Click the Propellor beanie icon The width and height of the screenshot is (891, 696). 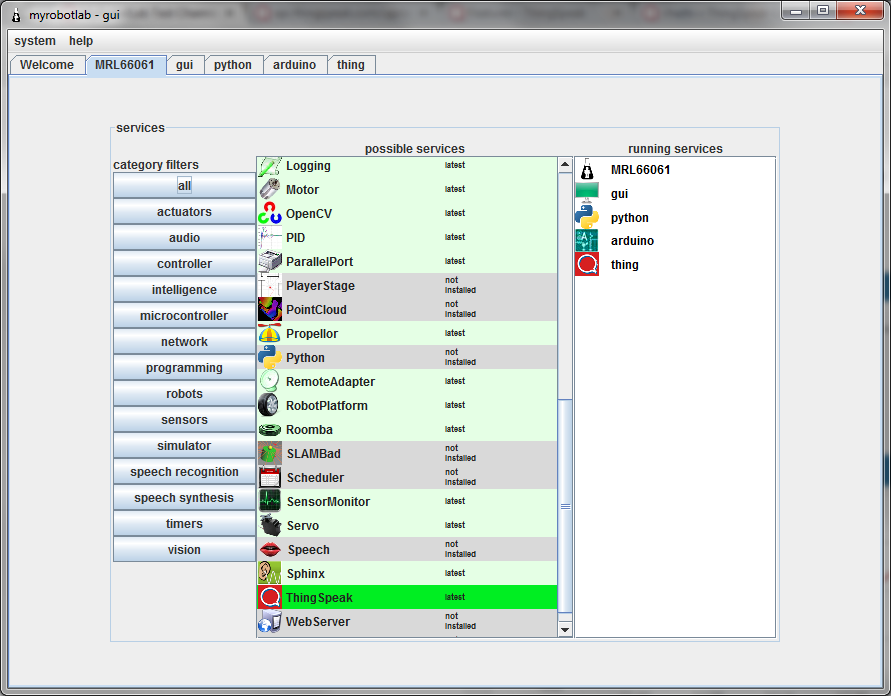click(269, 334)
